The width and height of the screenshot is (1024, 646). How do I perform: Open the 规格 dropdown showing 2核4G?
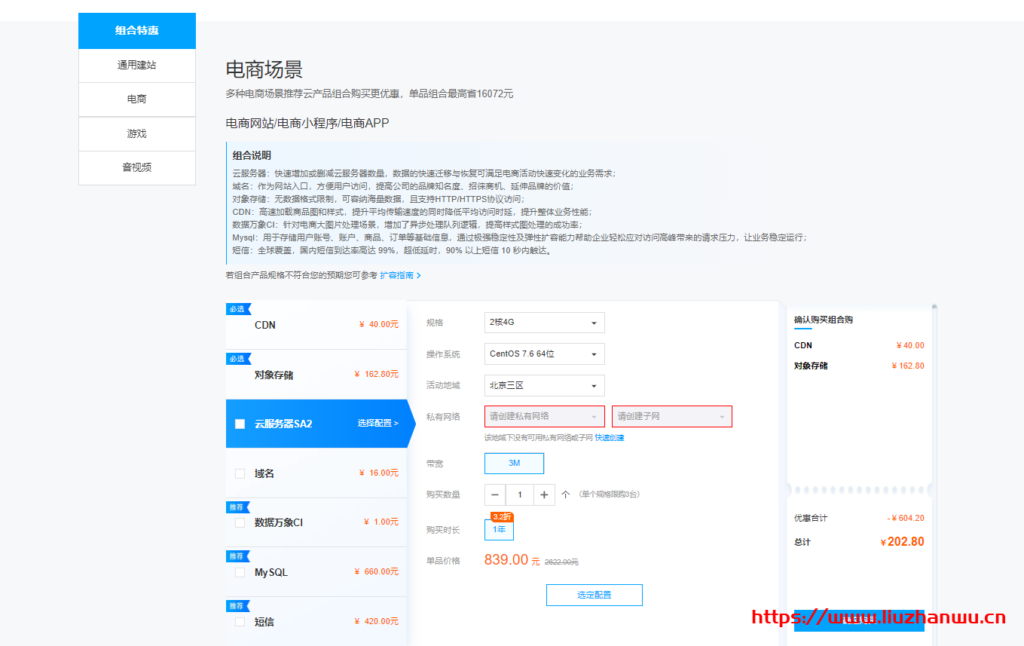(x=544, y=322)
